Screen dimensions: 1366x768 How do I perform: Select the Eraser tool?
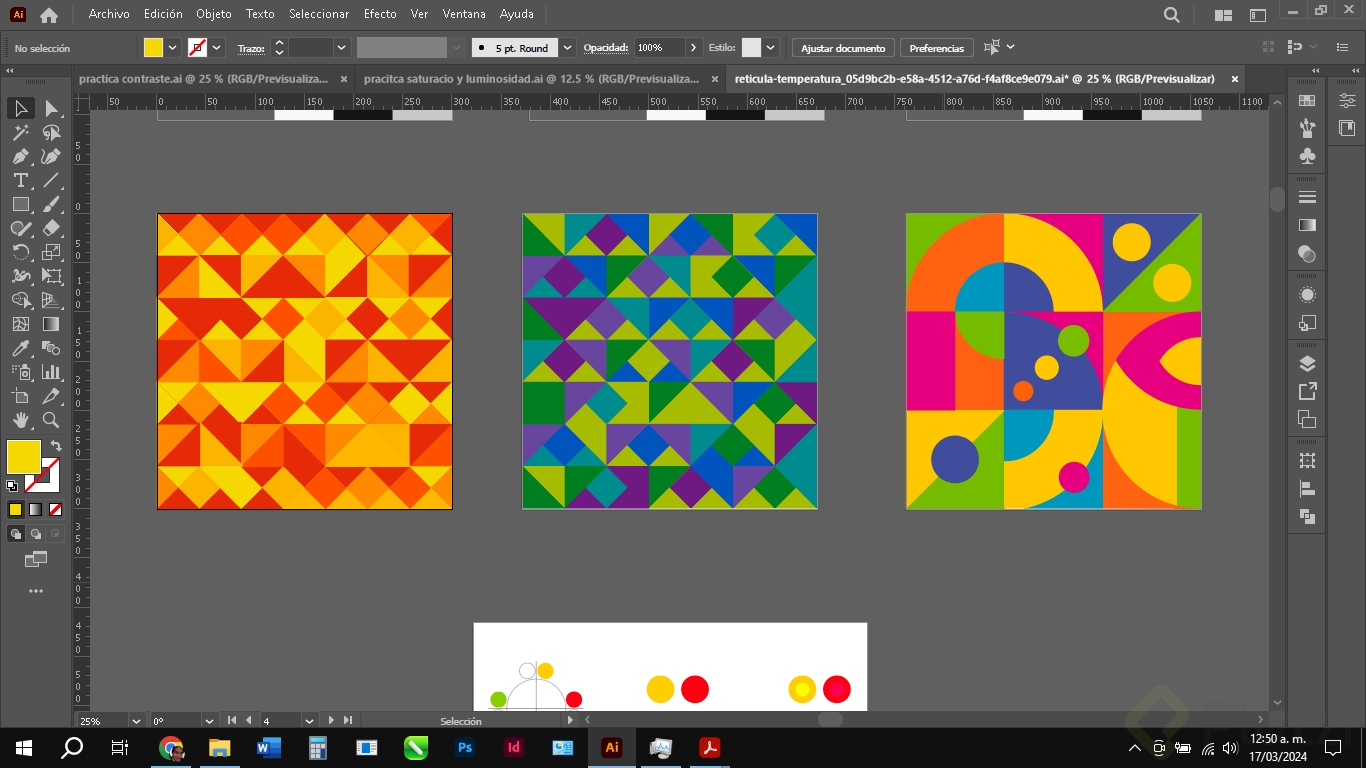click(x=51, y=228)
